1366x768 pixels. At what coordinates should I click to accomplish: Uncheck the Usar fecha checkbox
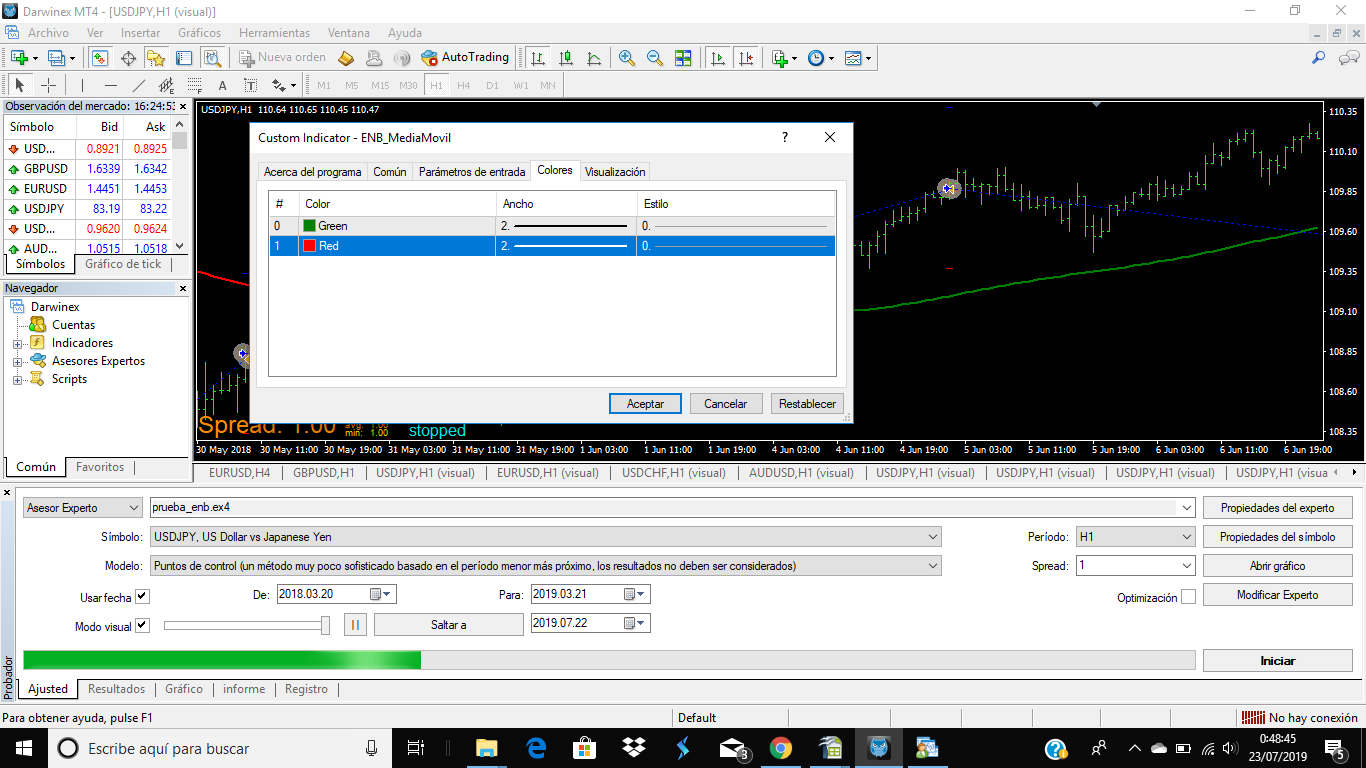coord(142,597)
